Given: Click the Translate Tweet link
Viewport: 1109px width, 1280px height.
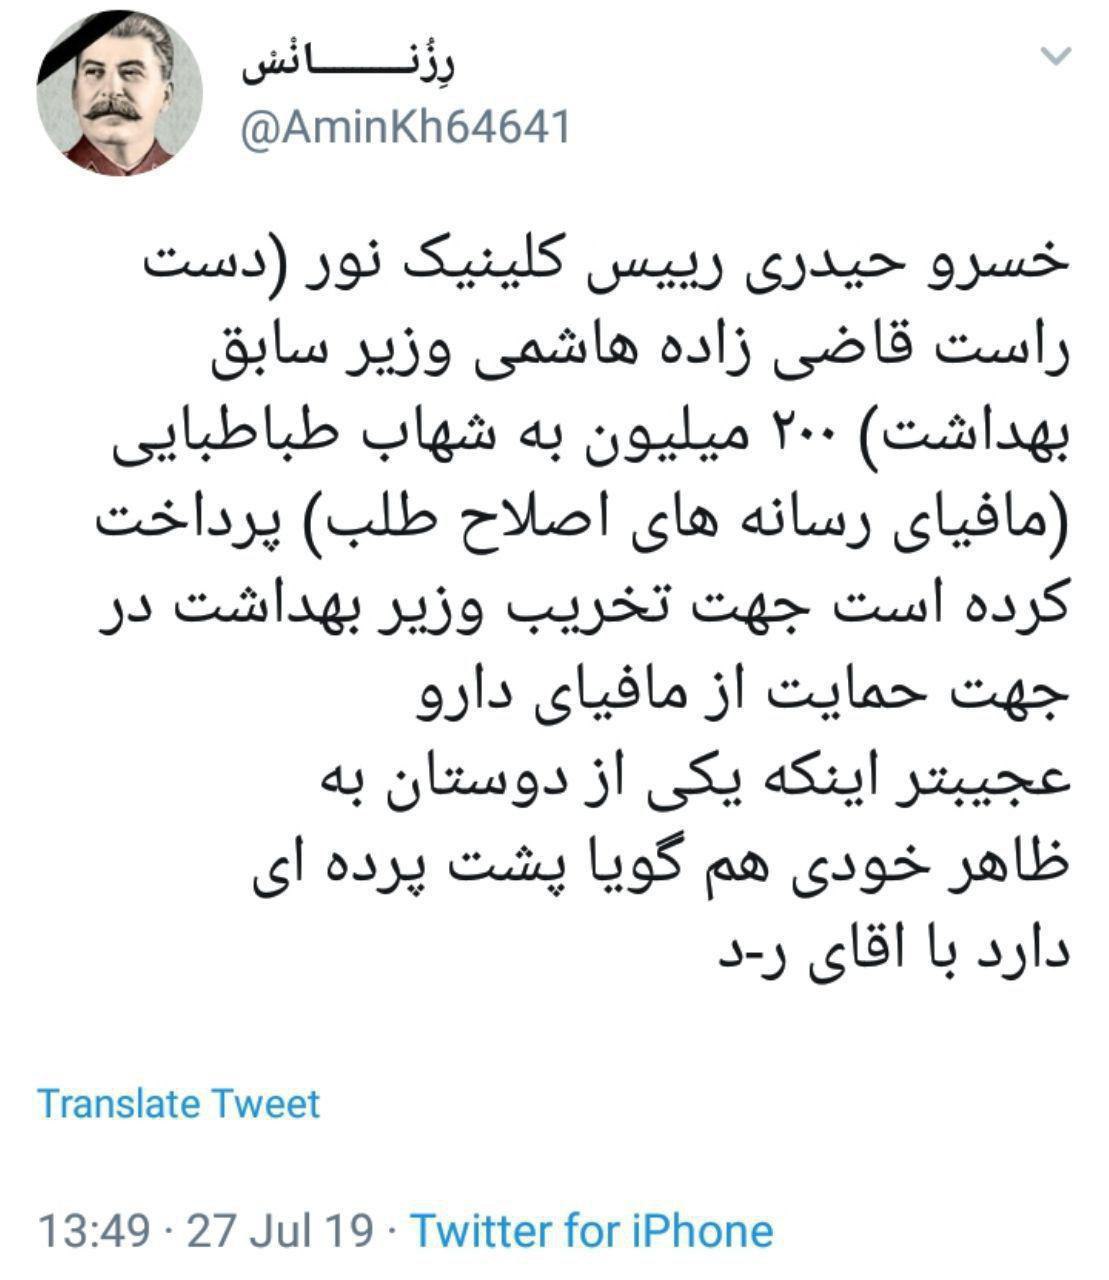Looking at the screenshot, I should coord(179,1103).
